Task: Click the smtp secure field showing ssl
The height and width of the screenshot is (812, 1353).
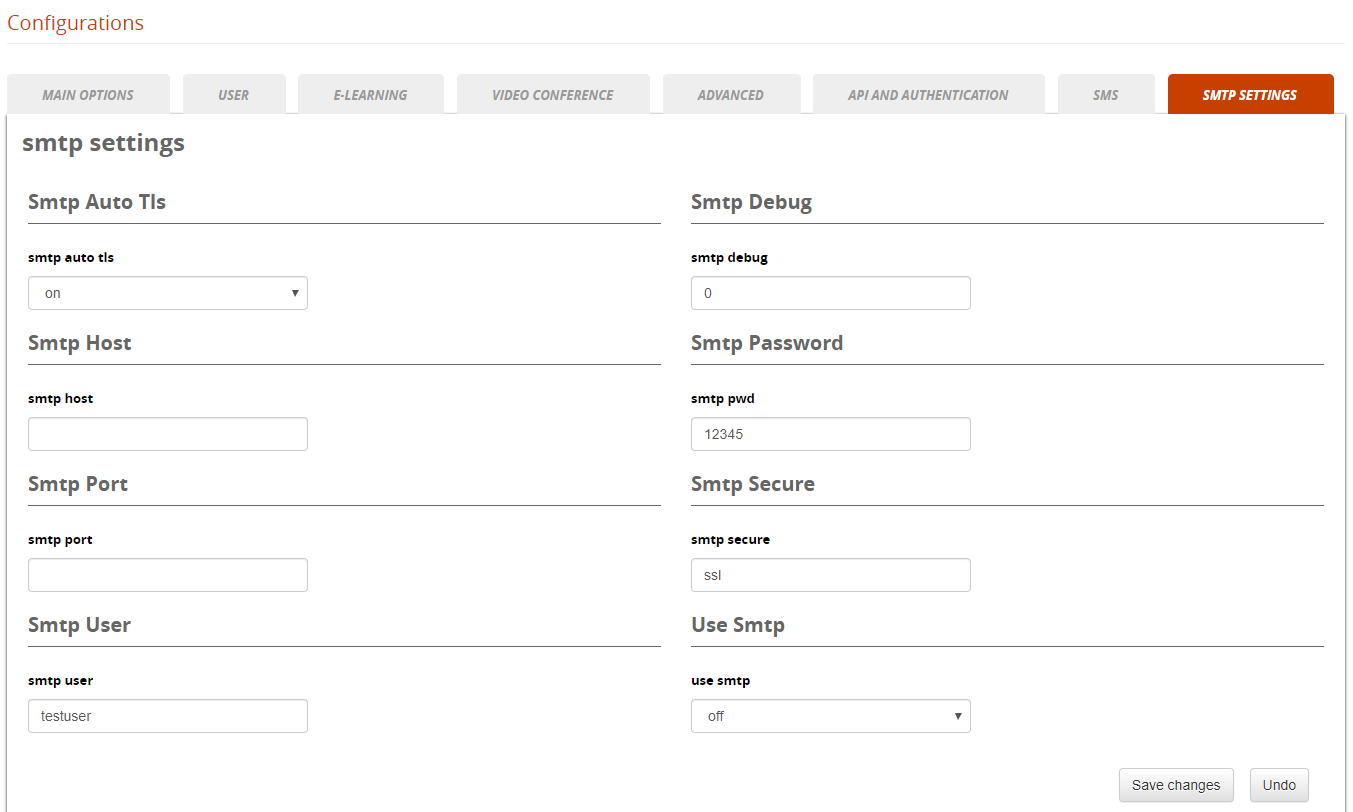Action: pos(830,576)
